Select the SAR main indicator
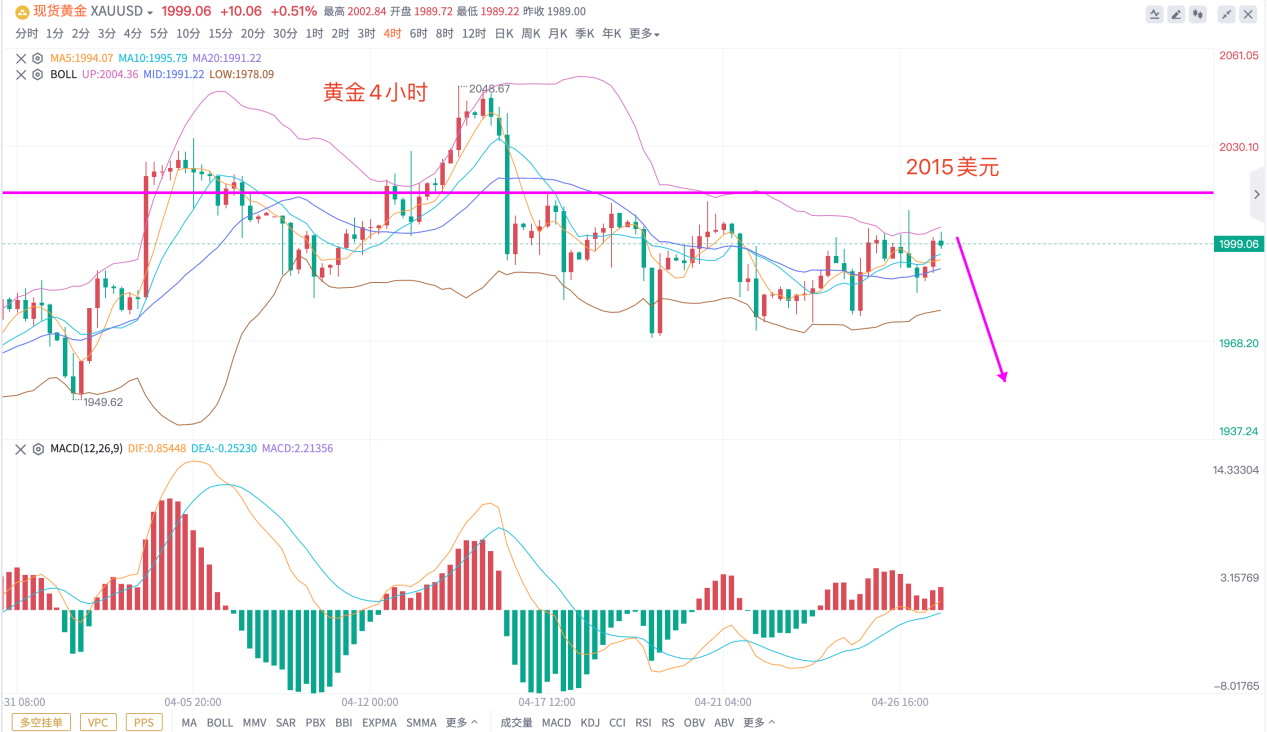The image size is (1267, 732). click(286, 722)
